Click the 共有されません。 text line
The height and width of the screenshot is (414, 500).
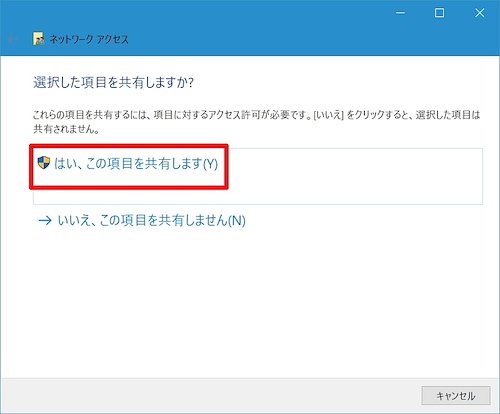pos(66,129)
